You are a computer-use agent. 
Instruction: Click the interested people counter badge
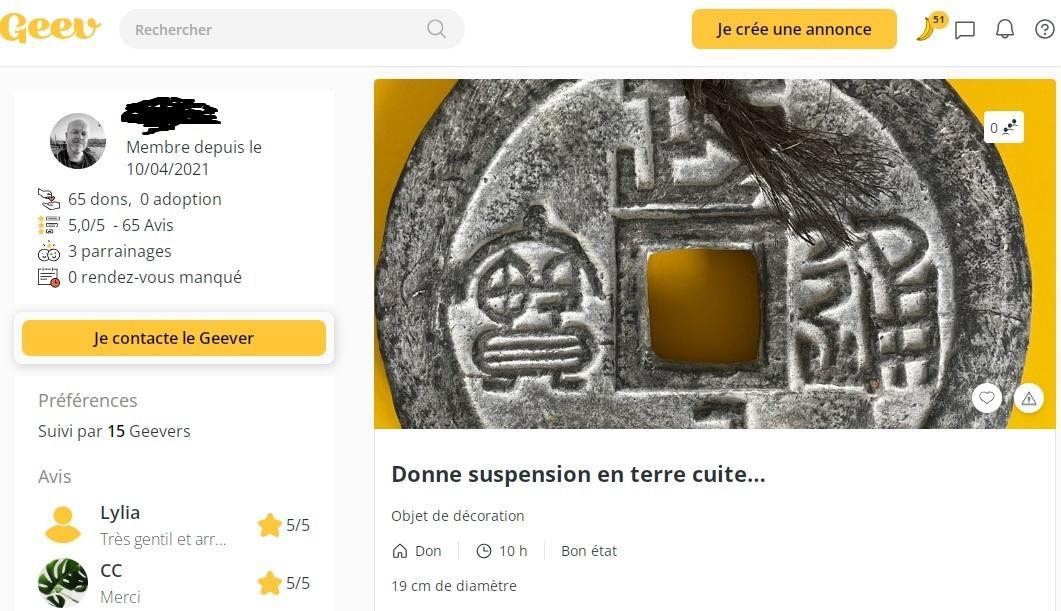pyautogui.click(x=1003, y=127)
